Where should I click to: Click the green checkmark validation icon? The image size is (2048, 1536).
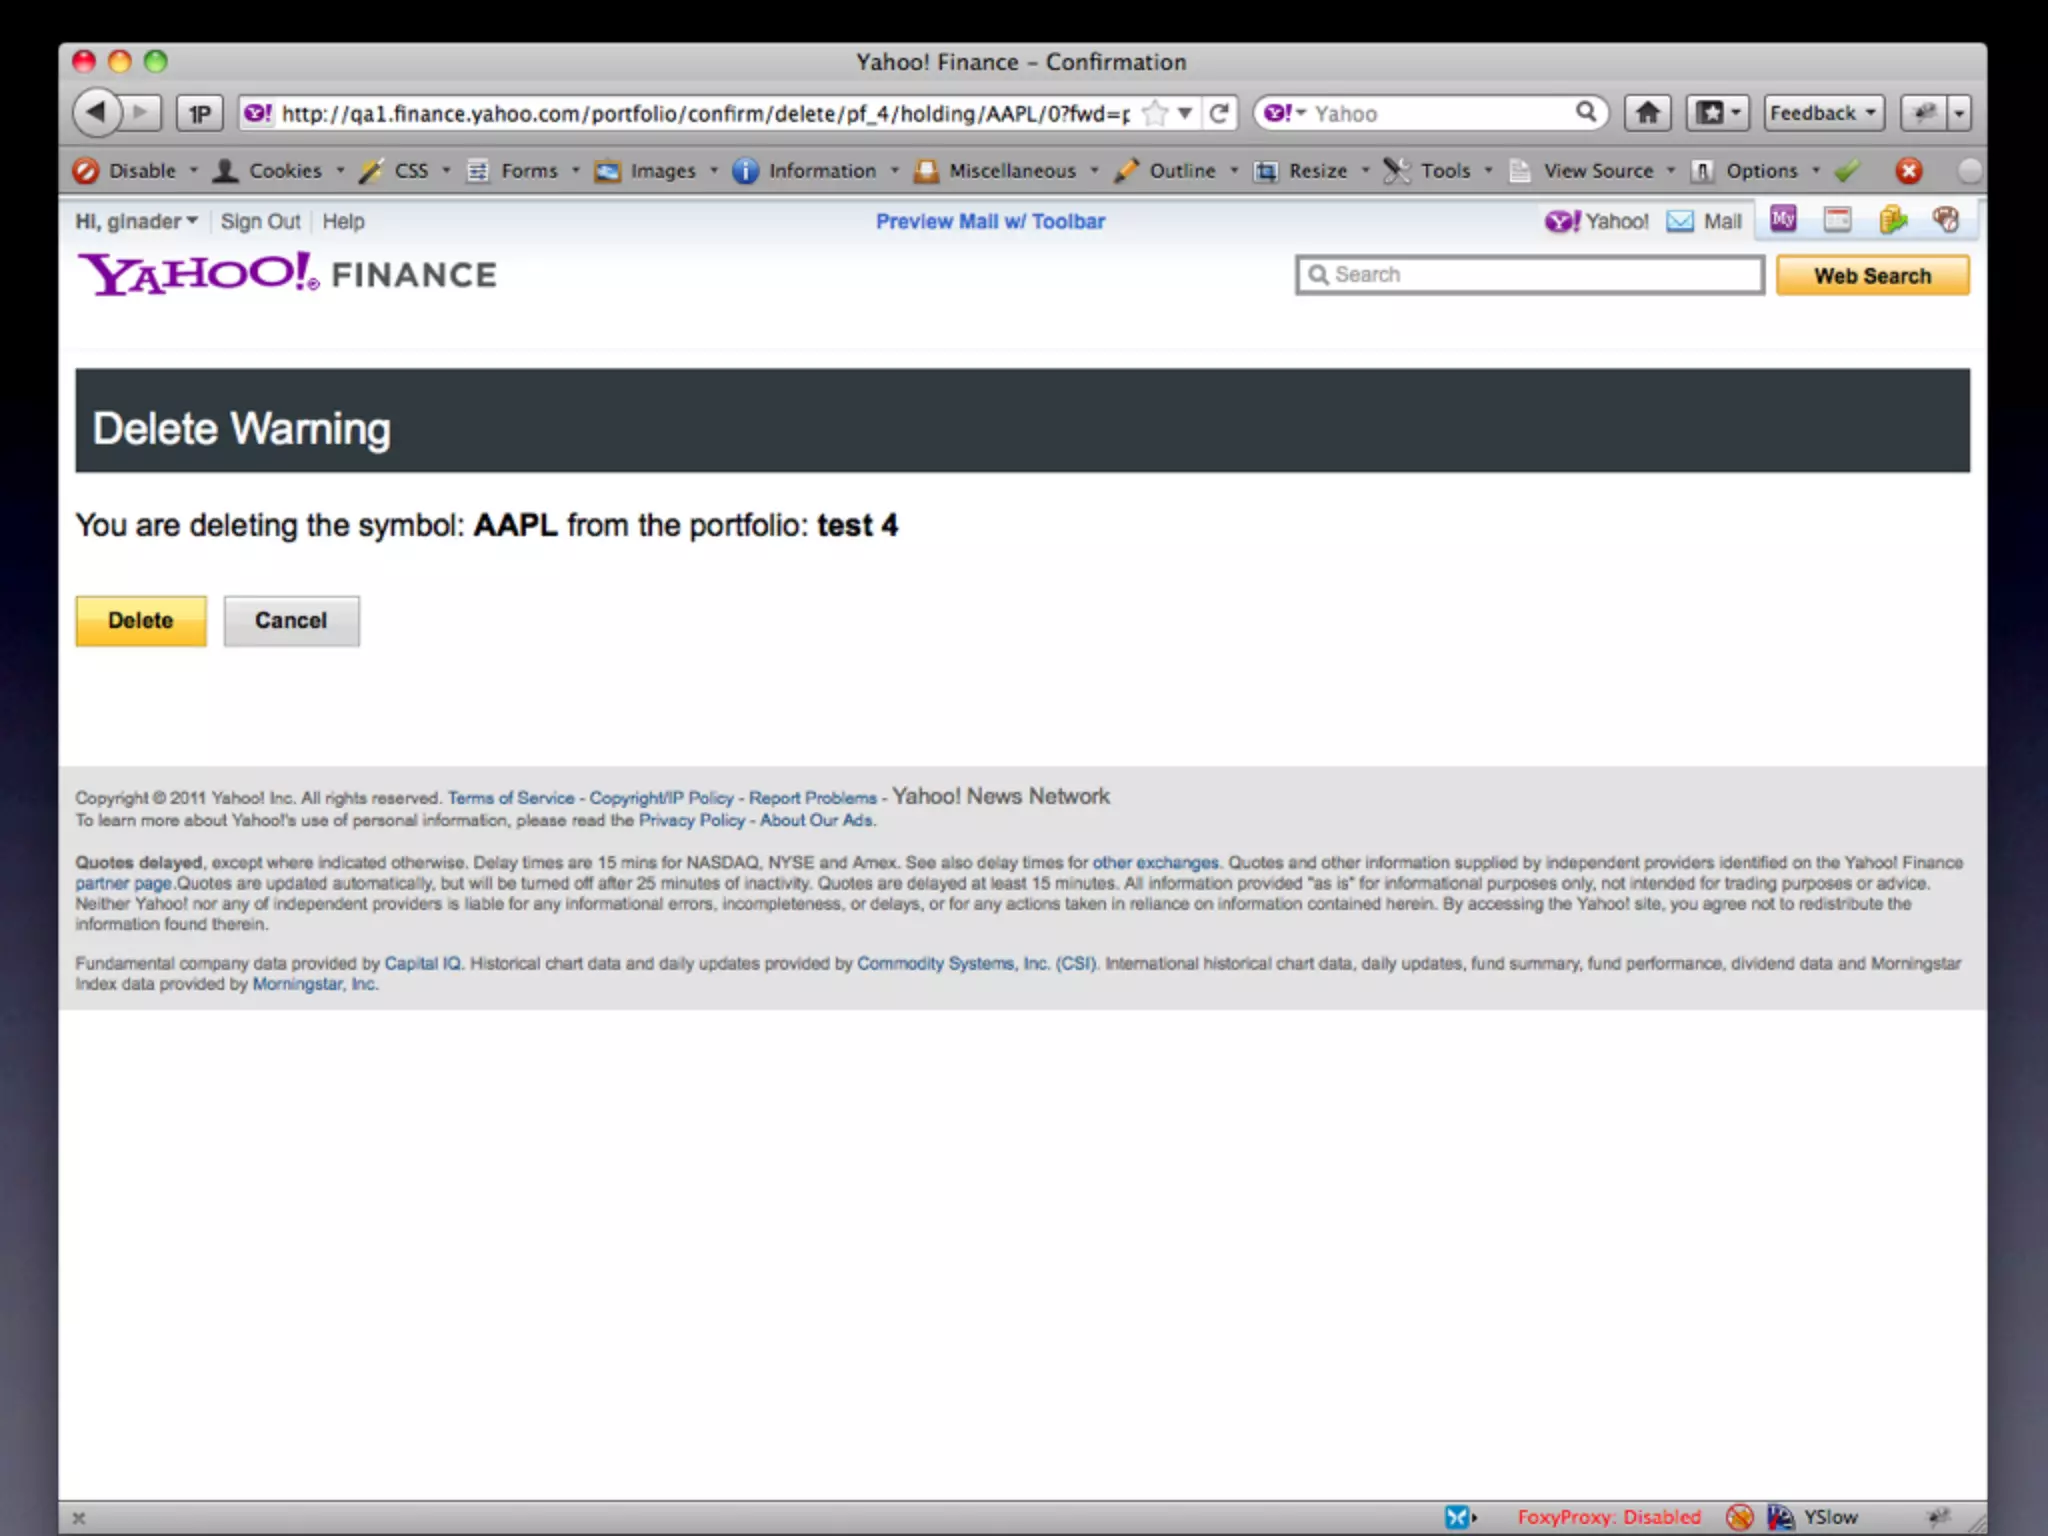coord(1847,171)
